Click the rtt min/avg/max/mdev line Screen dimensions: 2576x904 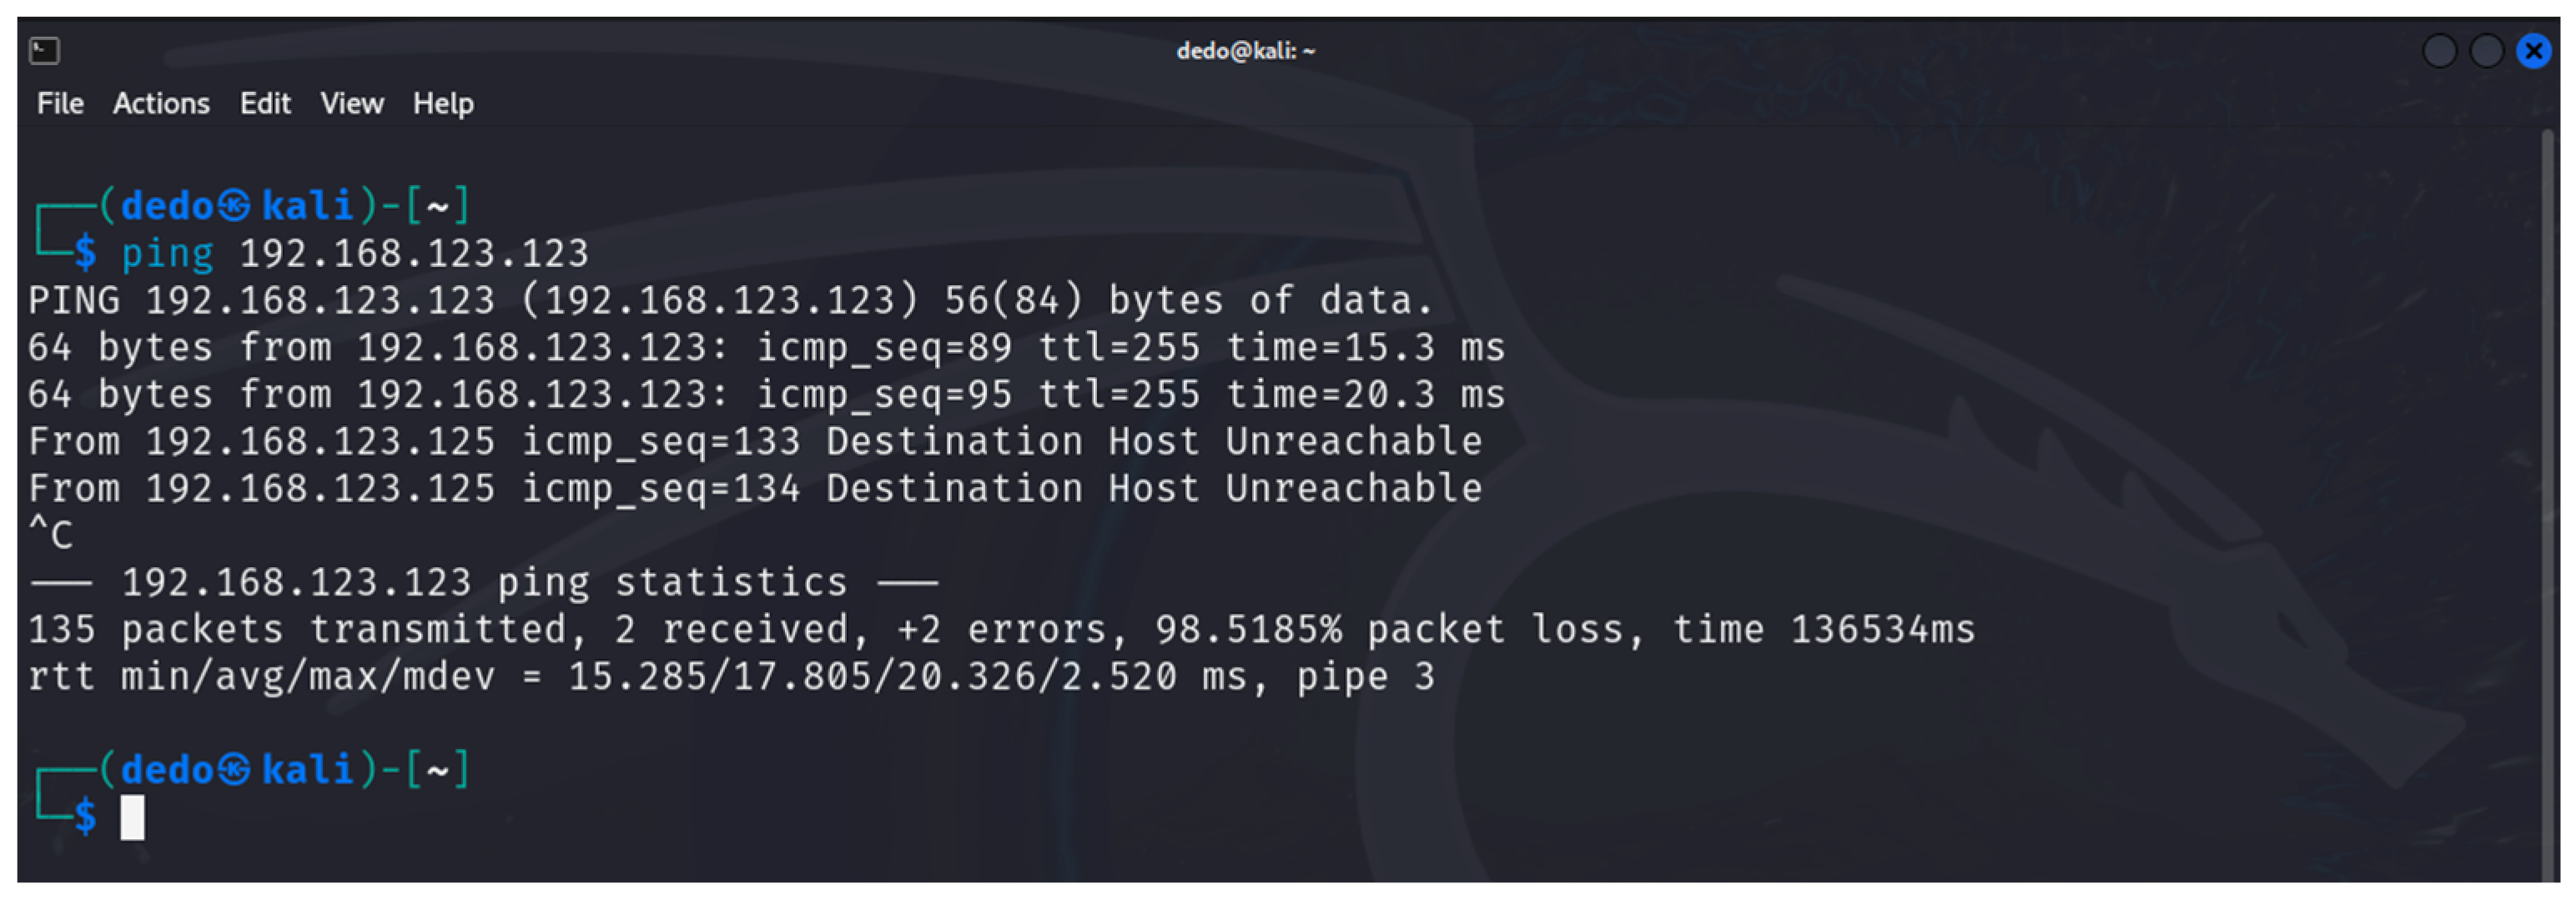pyautogui.click(x=730, y=676)
